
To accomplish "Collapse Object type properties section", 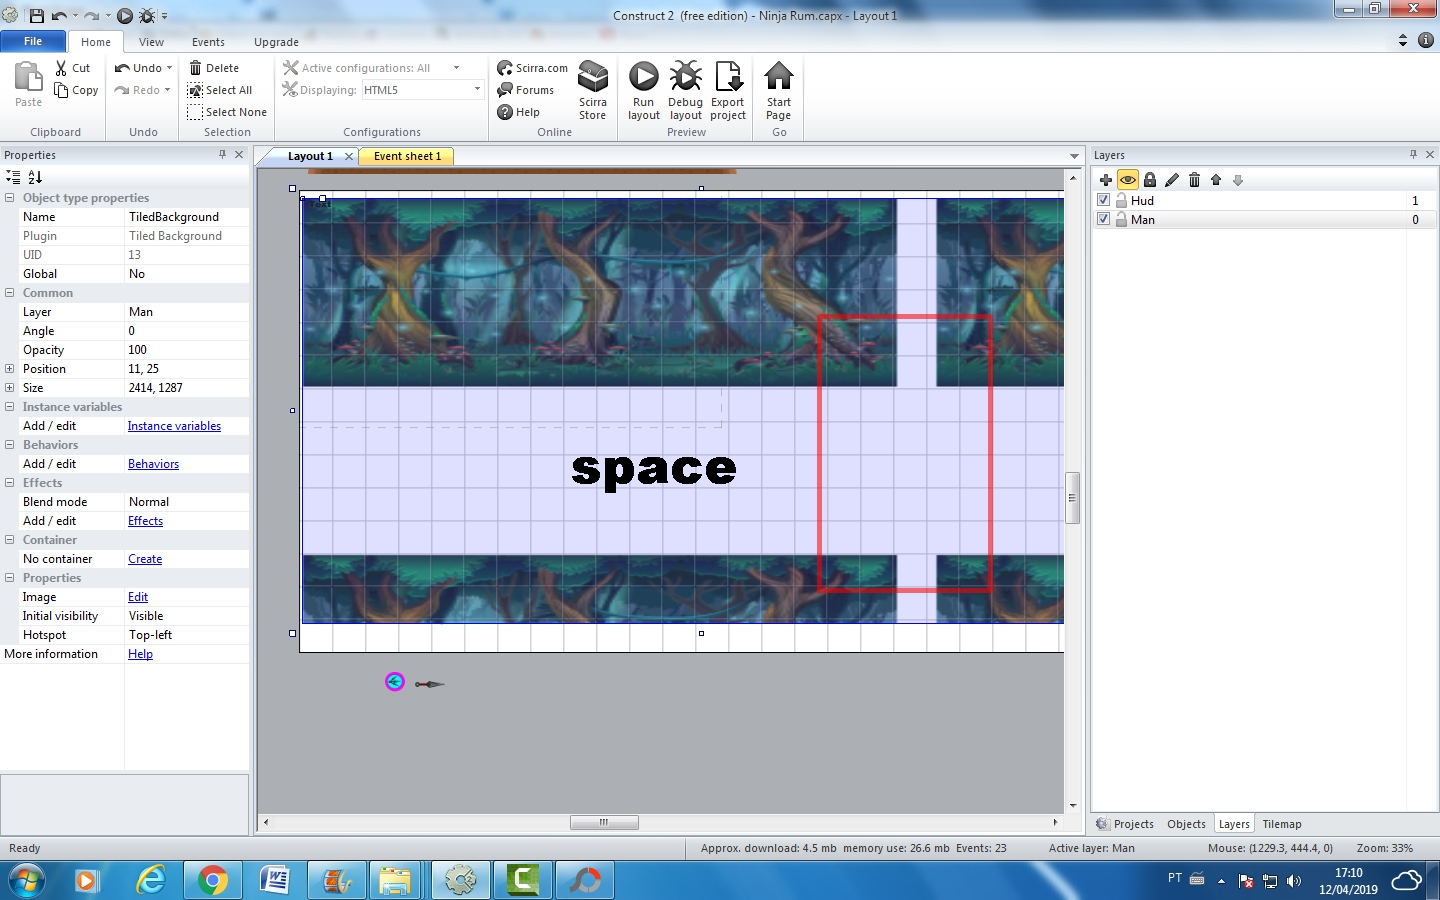I will click(9, 198).
